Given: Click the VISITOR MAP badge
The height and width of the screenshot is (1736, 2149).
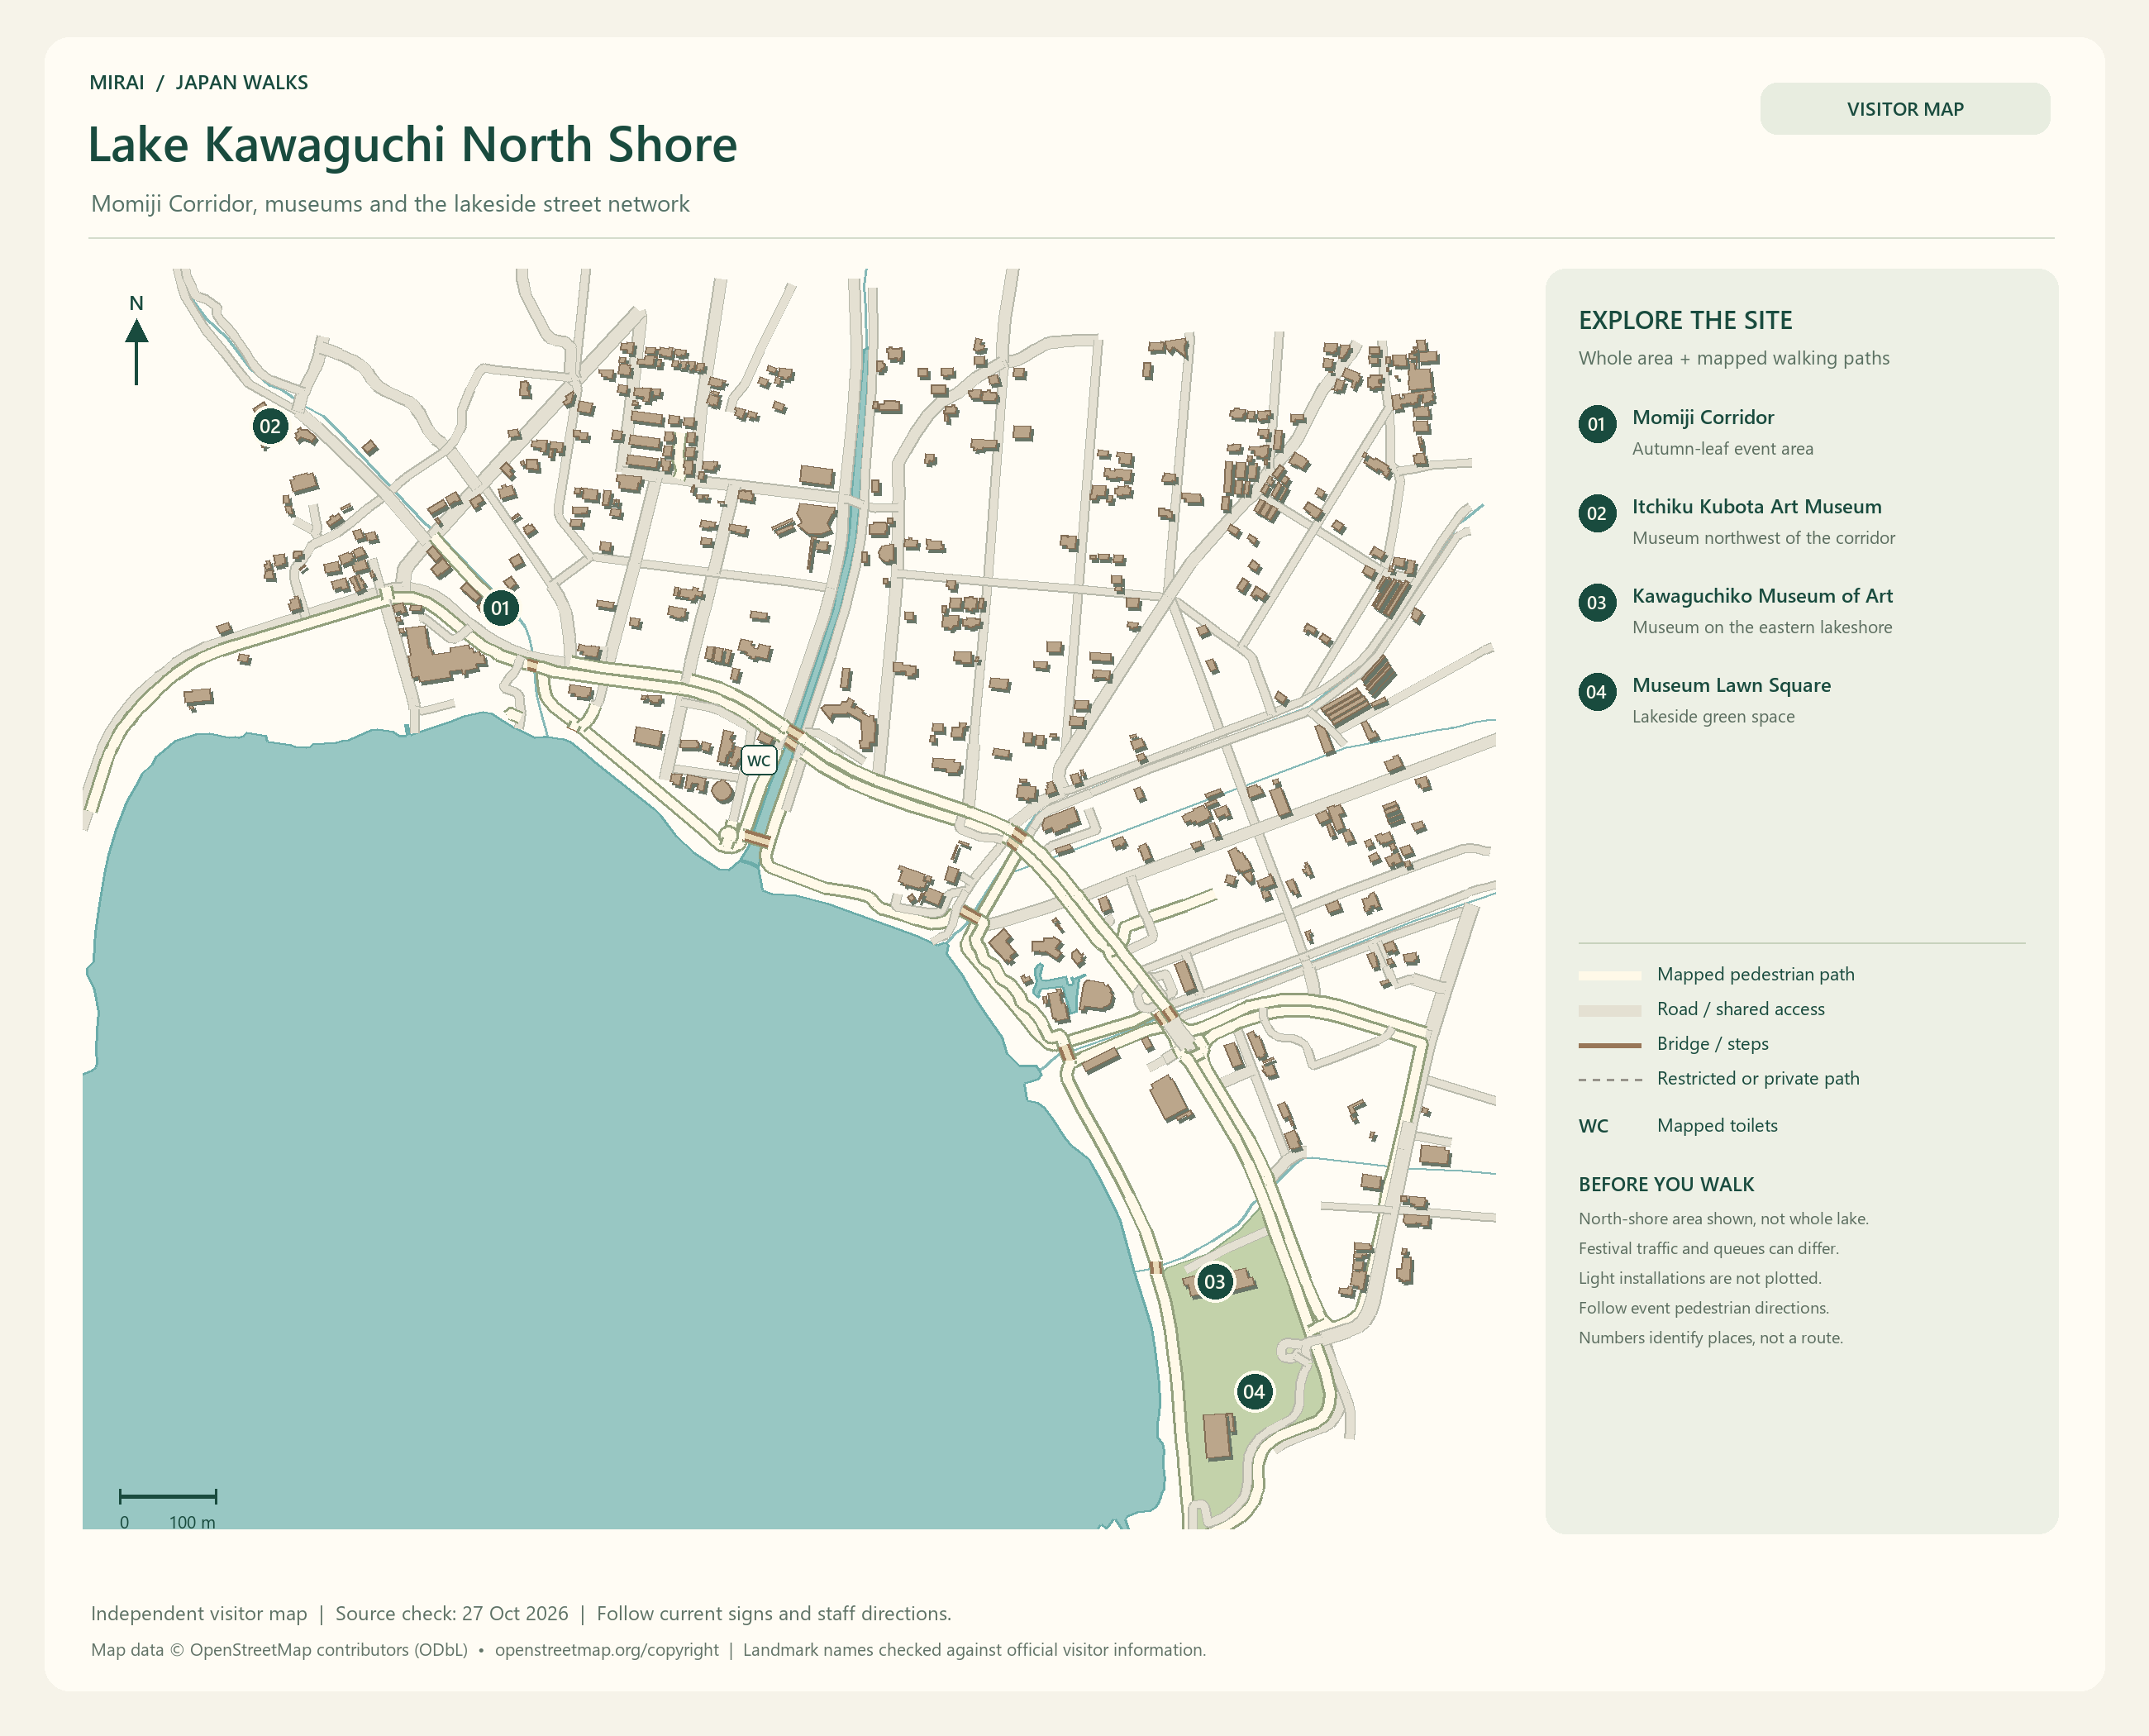Looking at the screenshot, I should tap(1904, 109).
